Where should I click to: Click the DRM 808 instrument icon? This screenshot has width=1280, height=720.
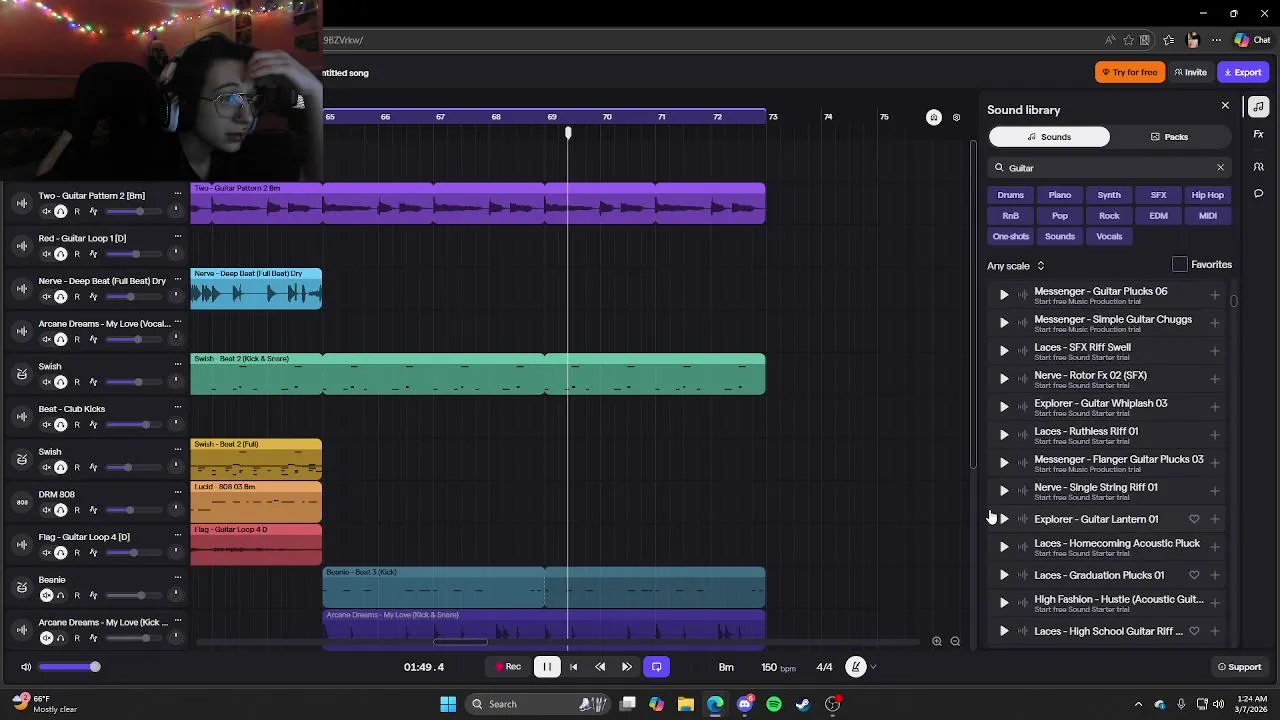pos(22,502)
